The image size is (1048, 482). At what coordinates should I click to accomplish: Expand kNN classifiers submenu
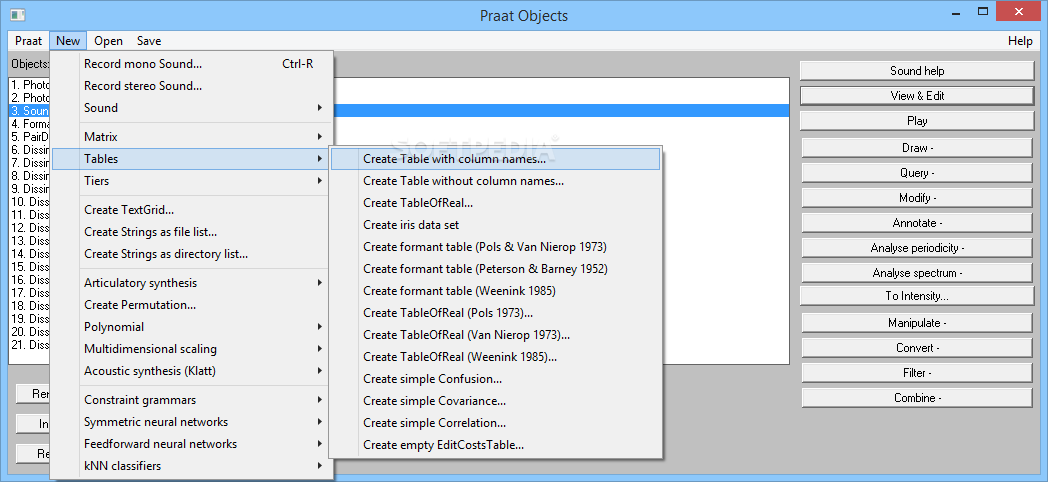pos(192,466)
